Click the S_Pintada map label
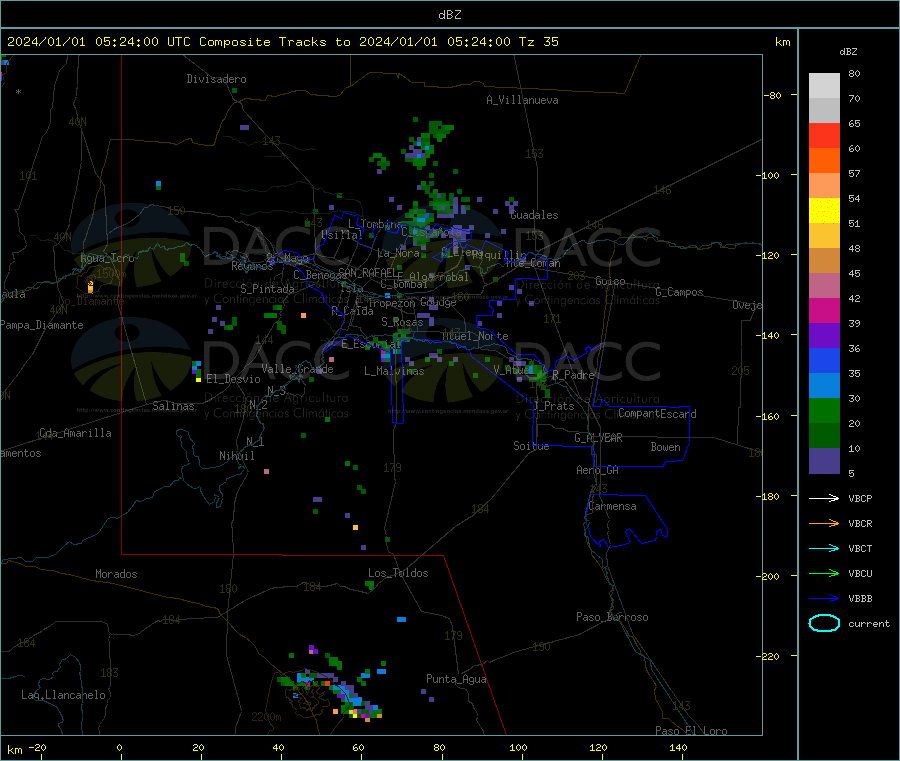The width and height of the screenshot is (900, 761). click(x=267, y=289)
